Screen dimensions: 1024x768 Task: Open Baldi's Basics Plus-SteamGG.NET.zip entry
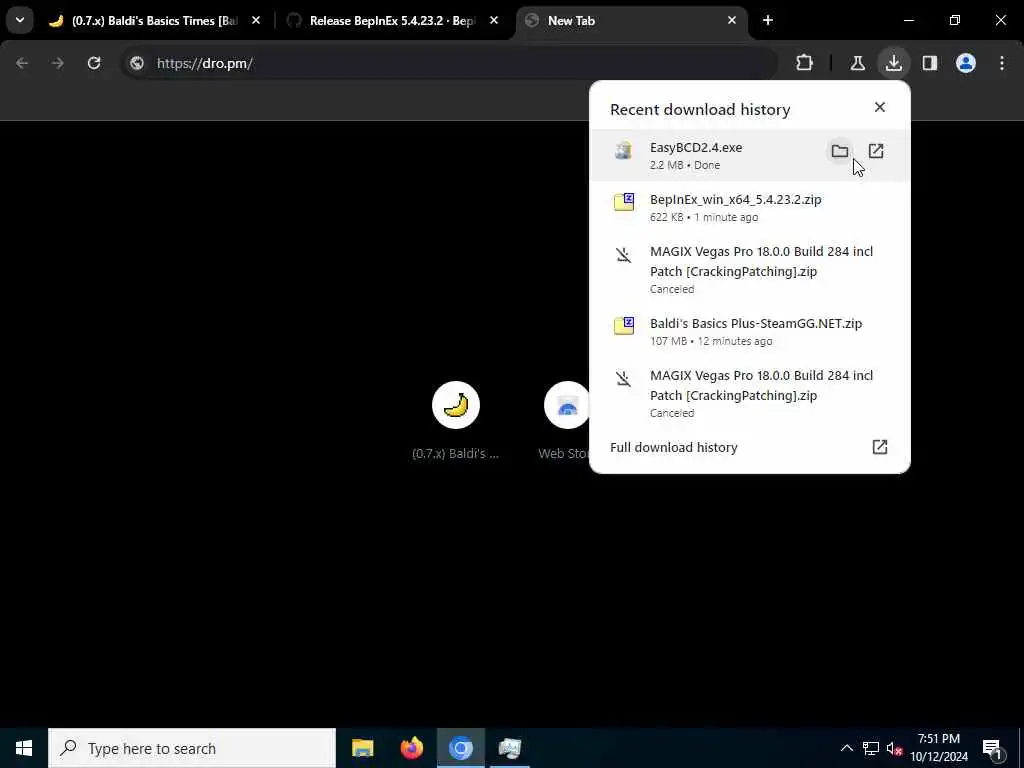tap(750, 332)
